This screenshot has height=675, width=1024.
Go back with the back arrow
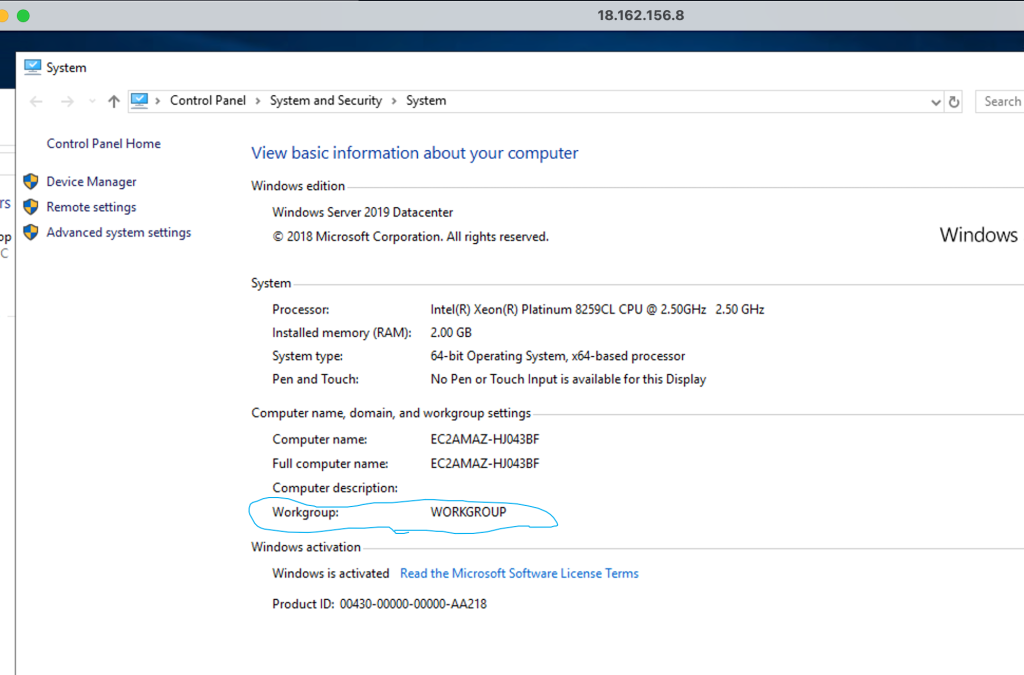point(36,101)
